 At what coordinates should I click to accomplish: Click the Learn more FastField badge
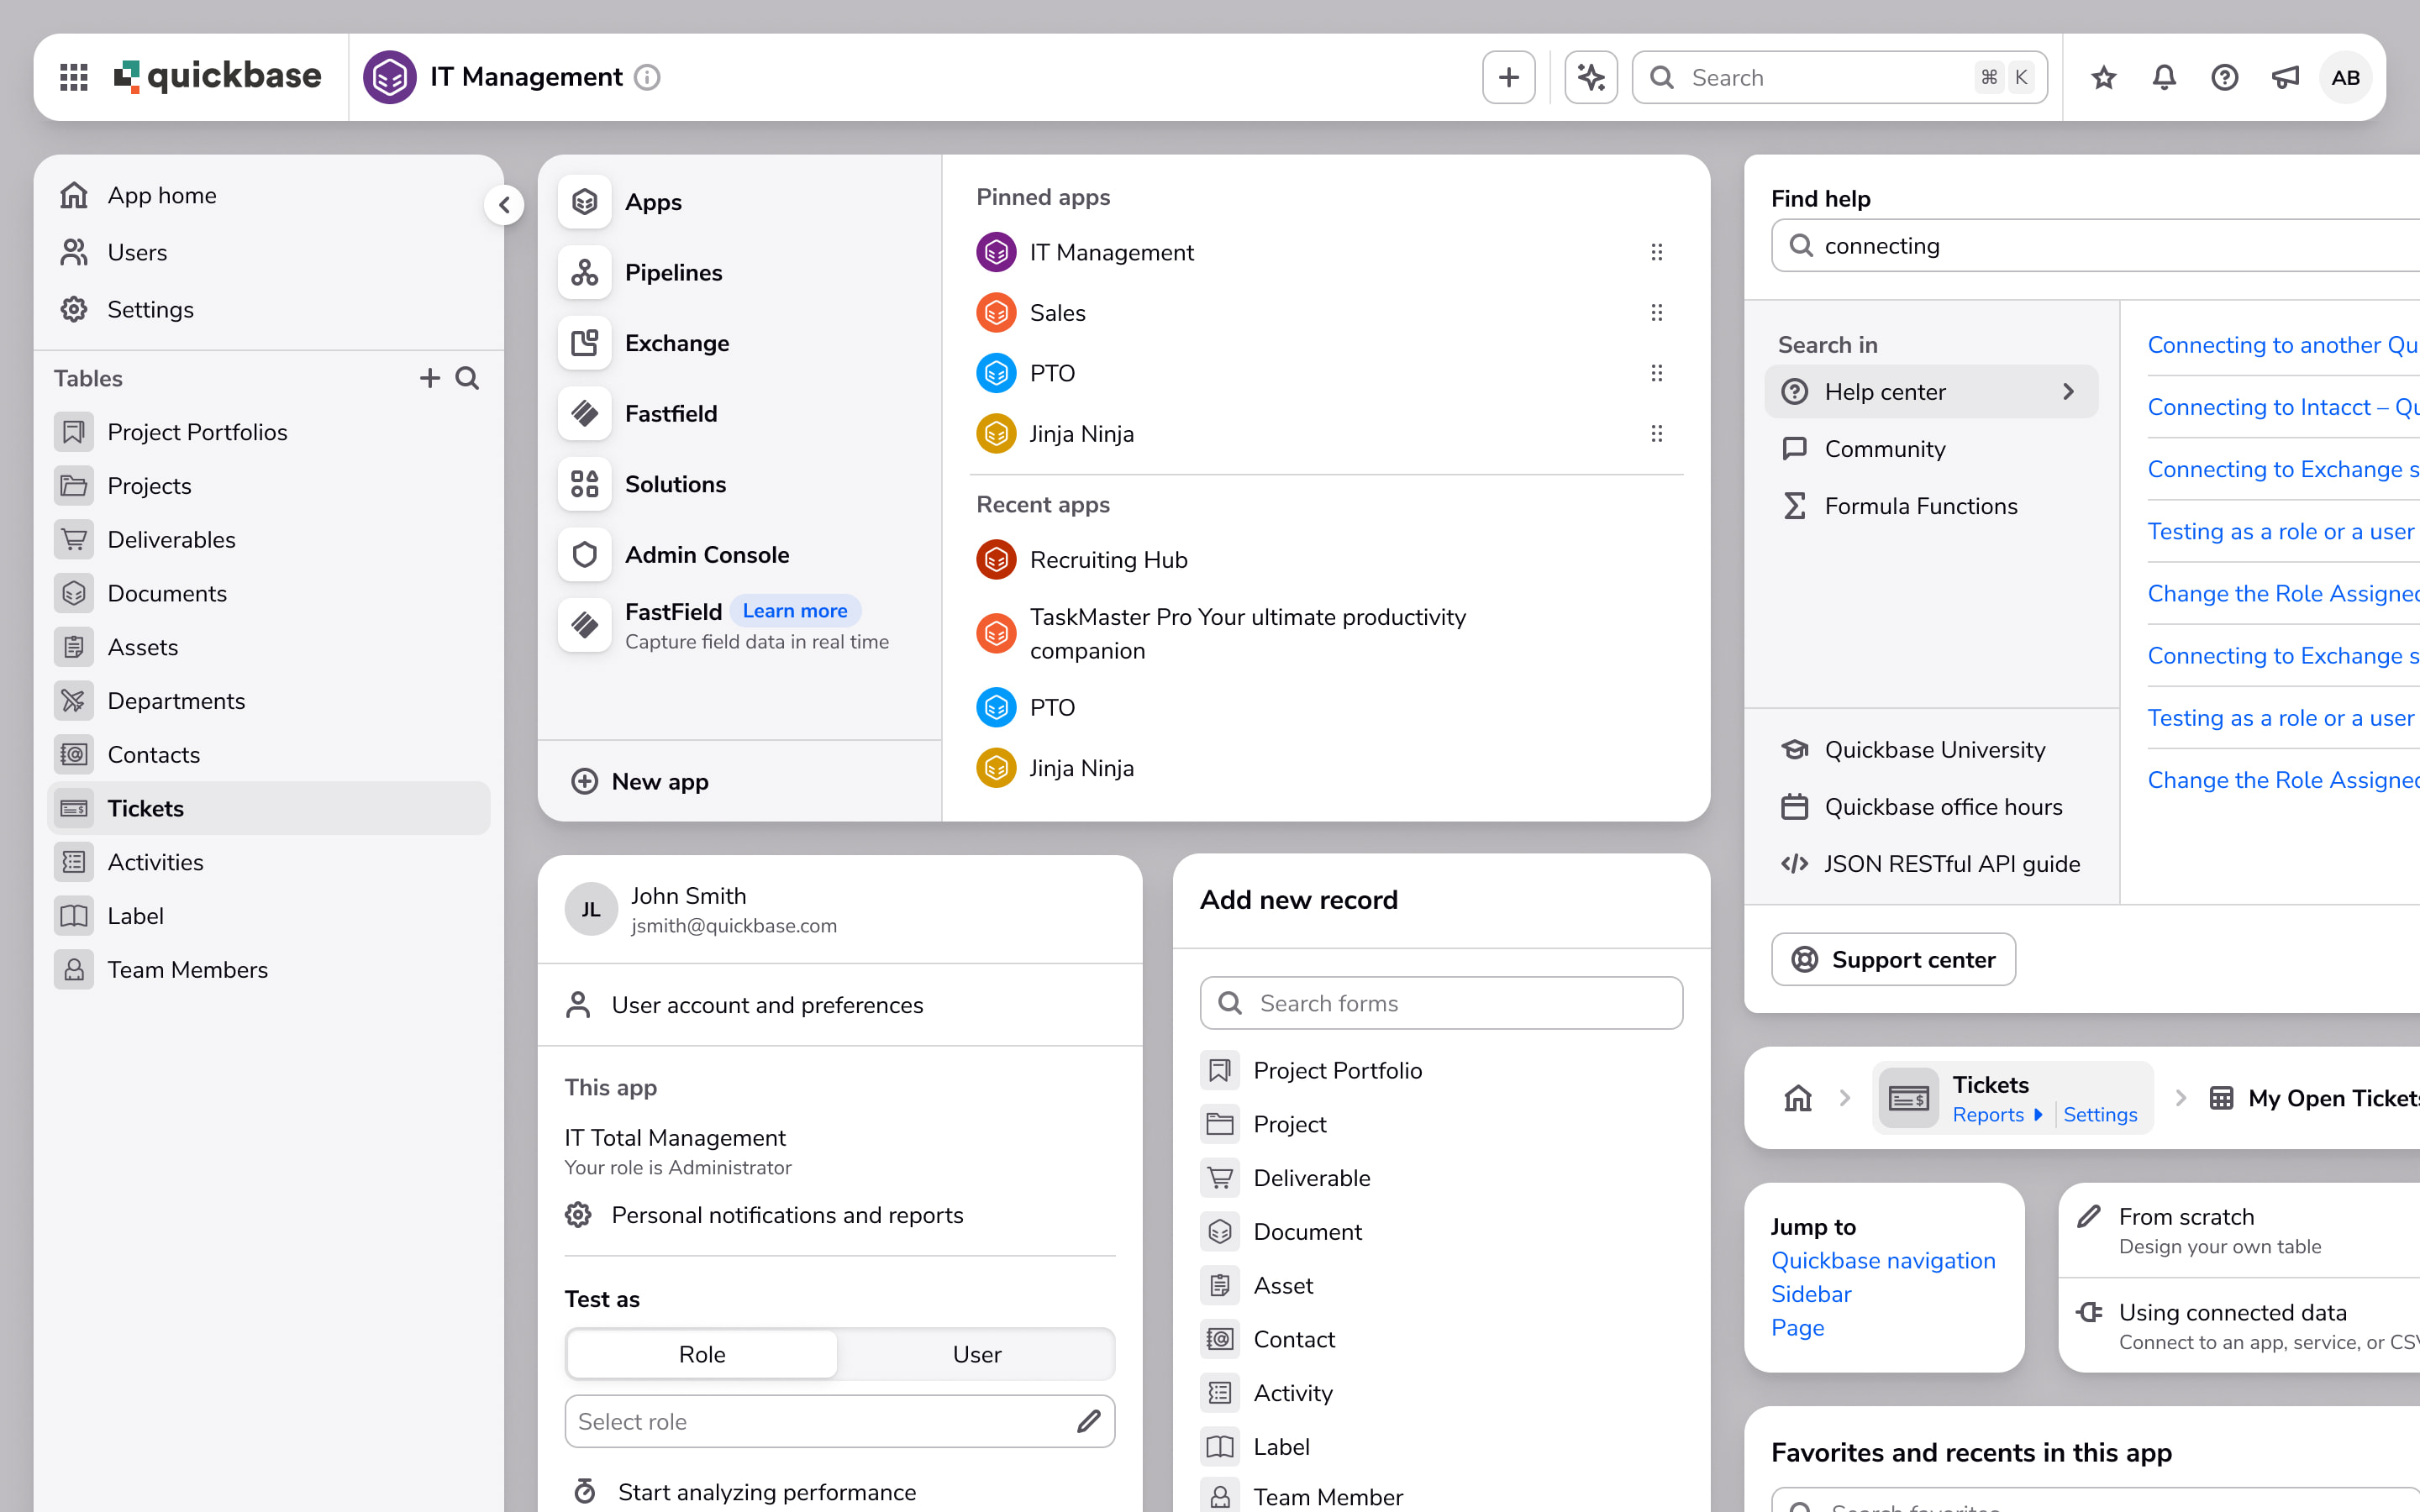point(794,610)
